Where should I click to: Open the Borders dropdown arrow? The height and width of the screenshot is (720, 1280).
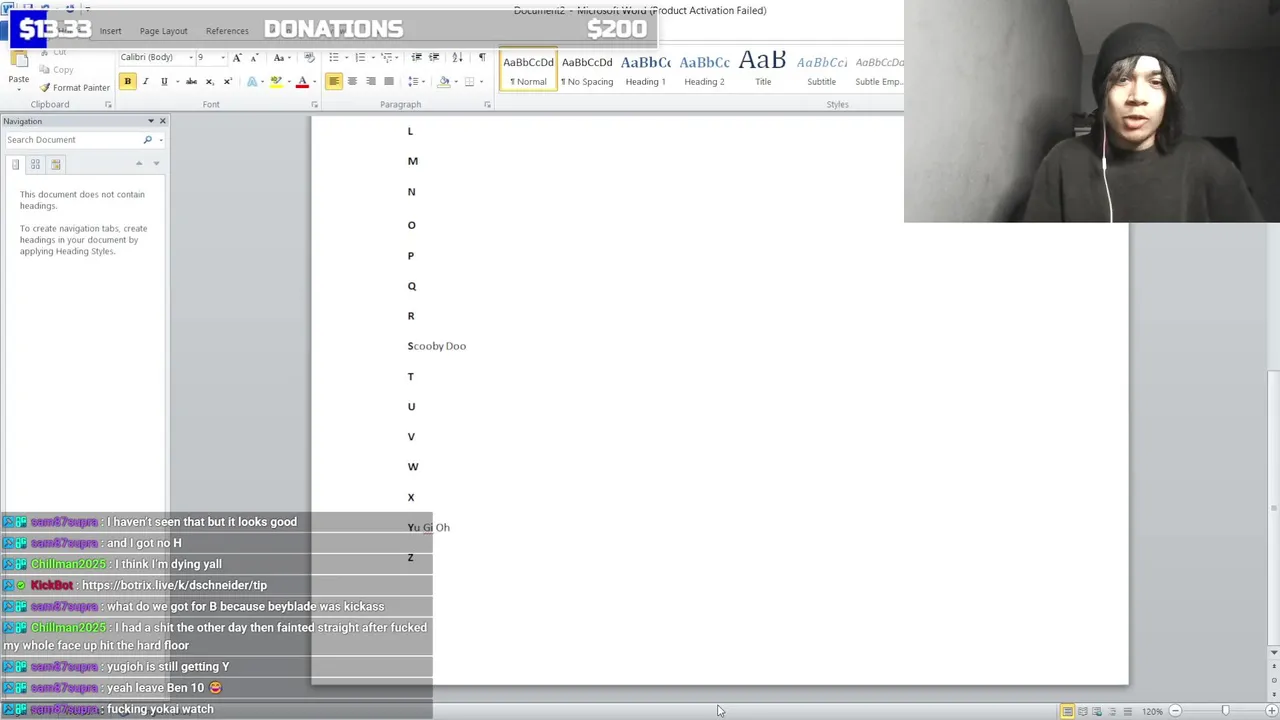click(481, 82)
